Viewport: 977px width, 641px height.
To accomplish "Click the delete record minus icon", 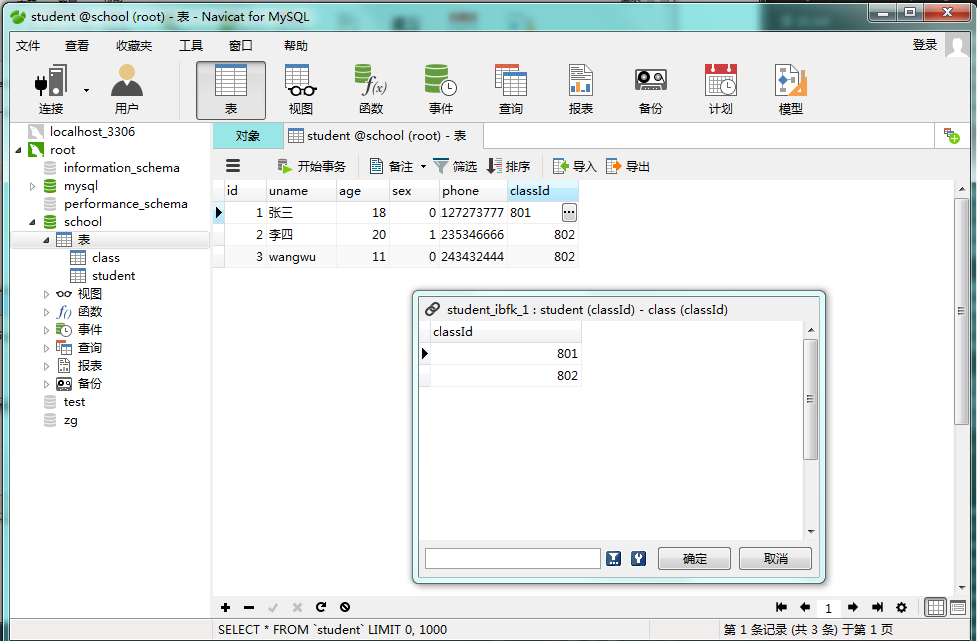I will coord(249,607).
